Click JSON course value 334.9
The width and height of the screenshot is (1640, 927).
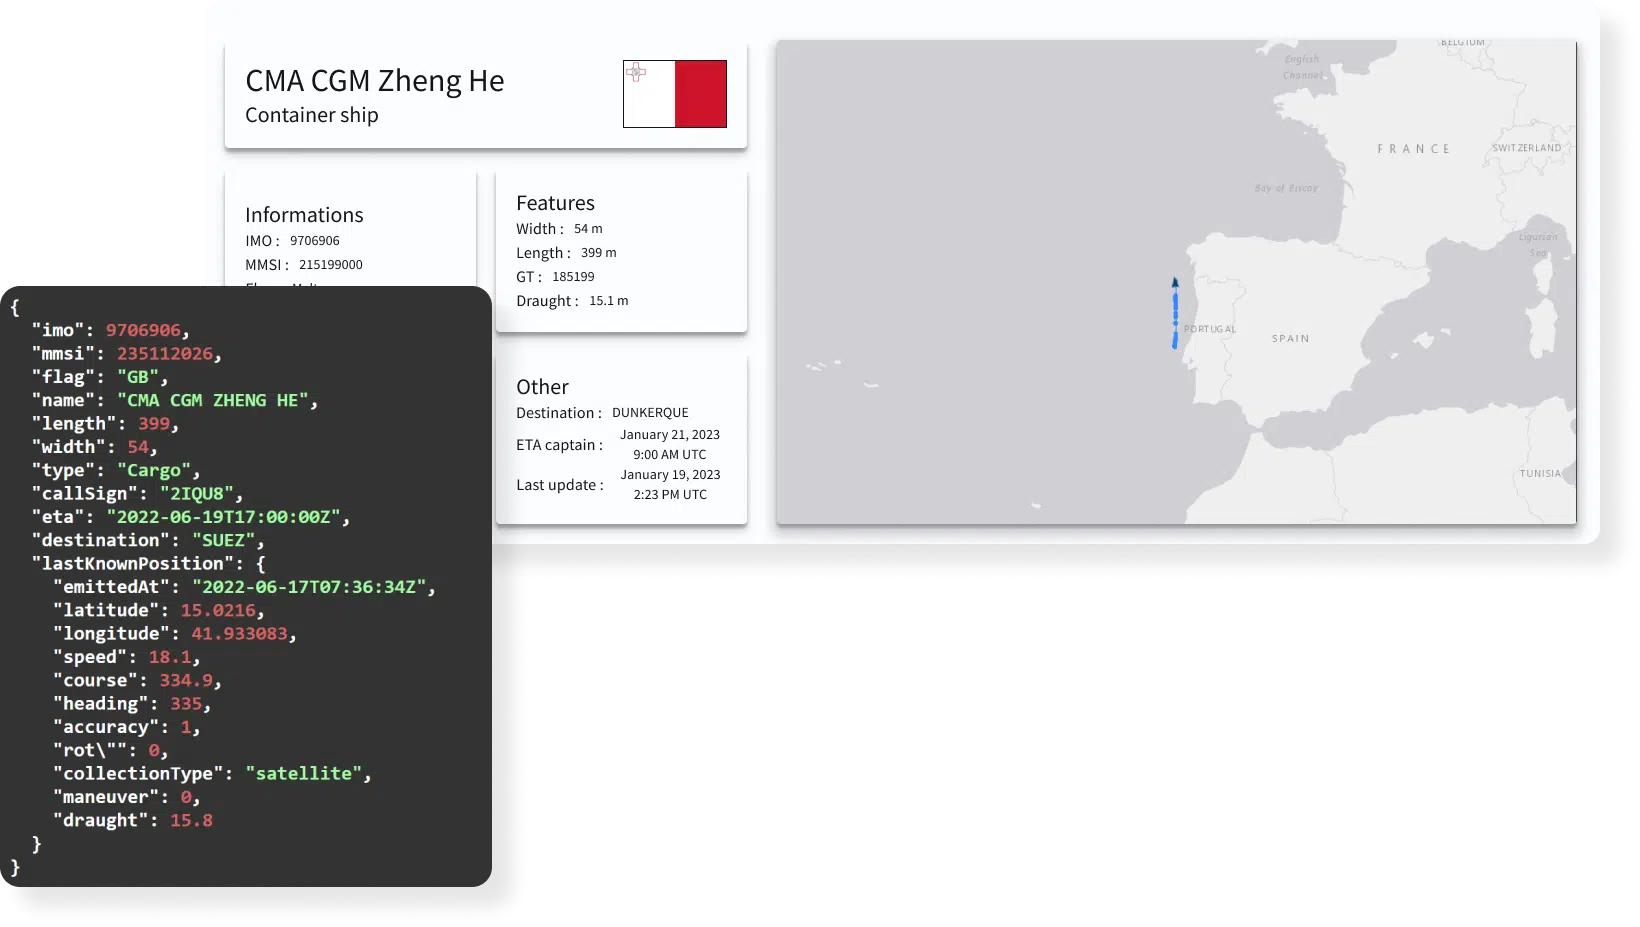[186, 681]
